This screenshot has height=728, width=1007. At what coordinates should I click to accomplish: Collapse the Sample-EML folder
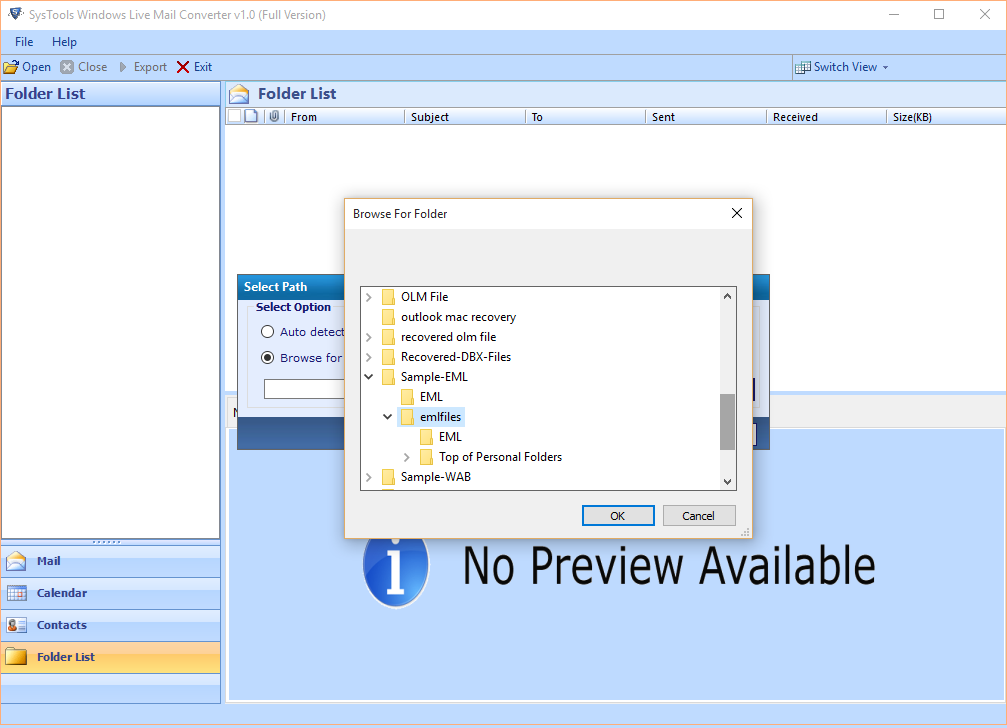(369, 377)
